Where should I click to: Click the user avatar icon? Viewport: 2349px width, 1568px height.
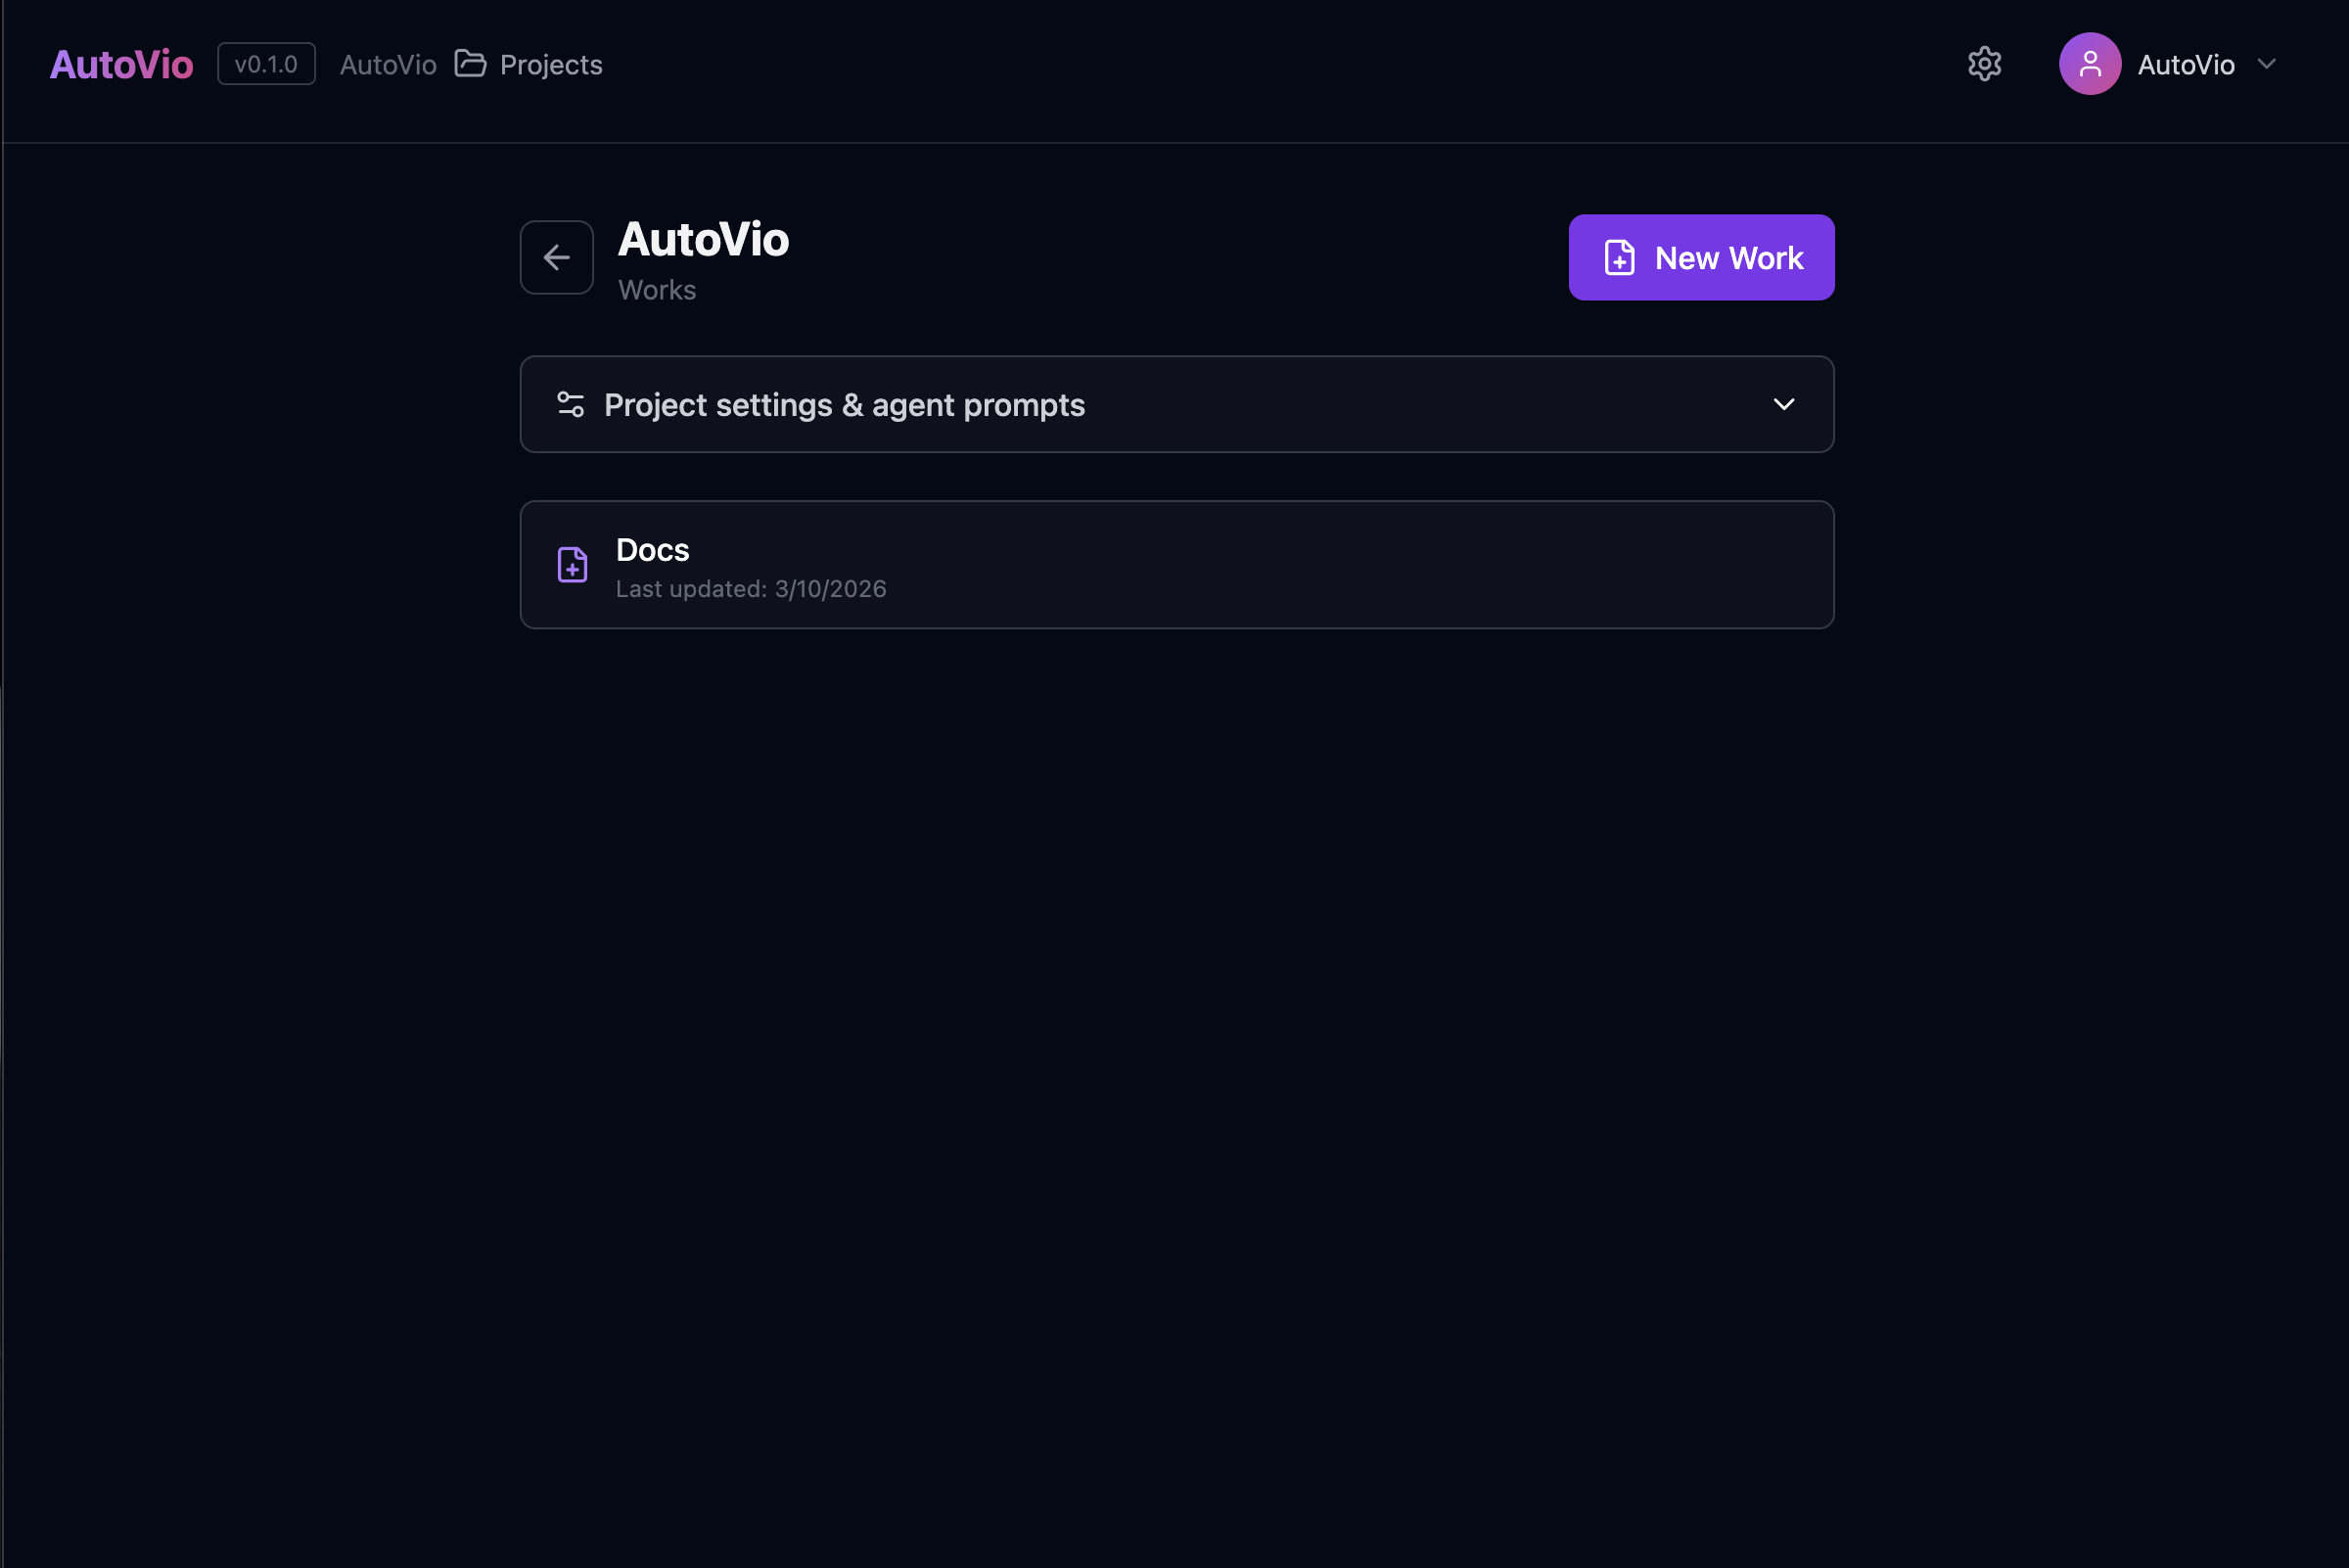(x=2089, y=64)
